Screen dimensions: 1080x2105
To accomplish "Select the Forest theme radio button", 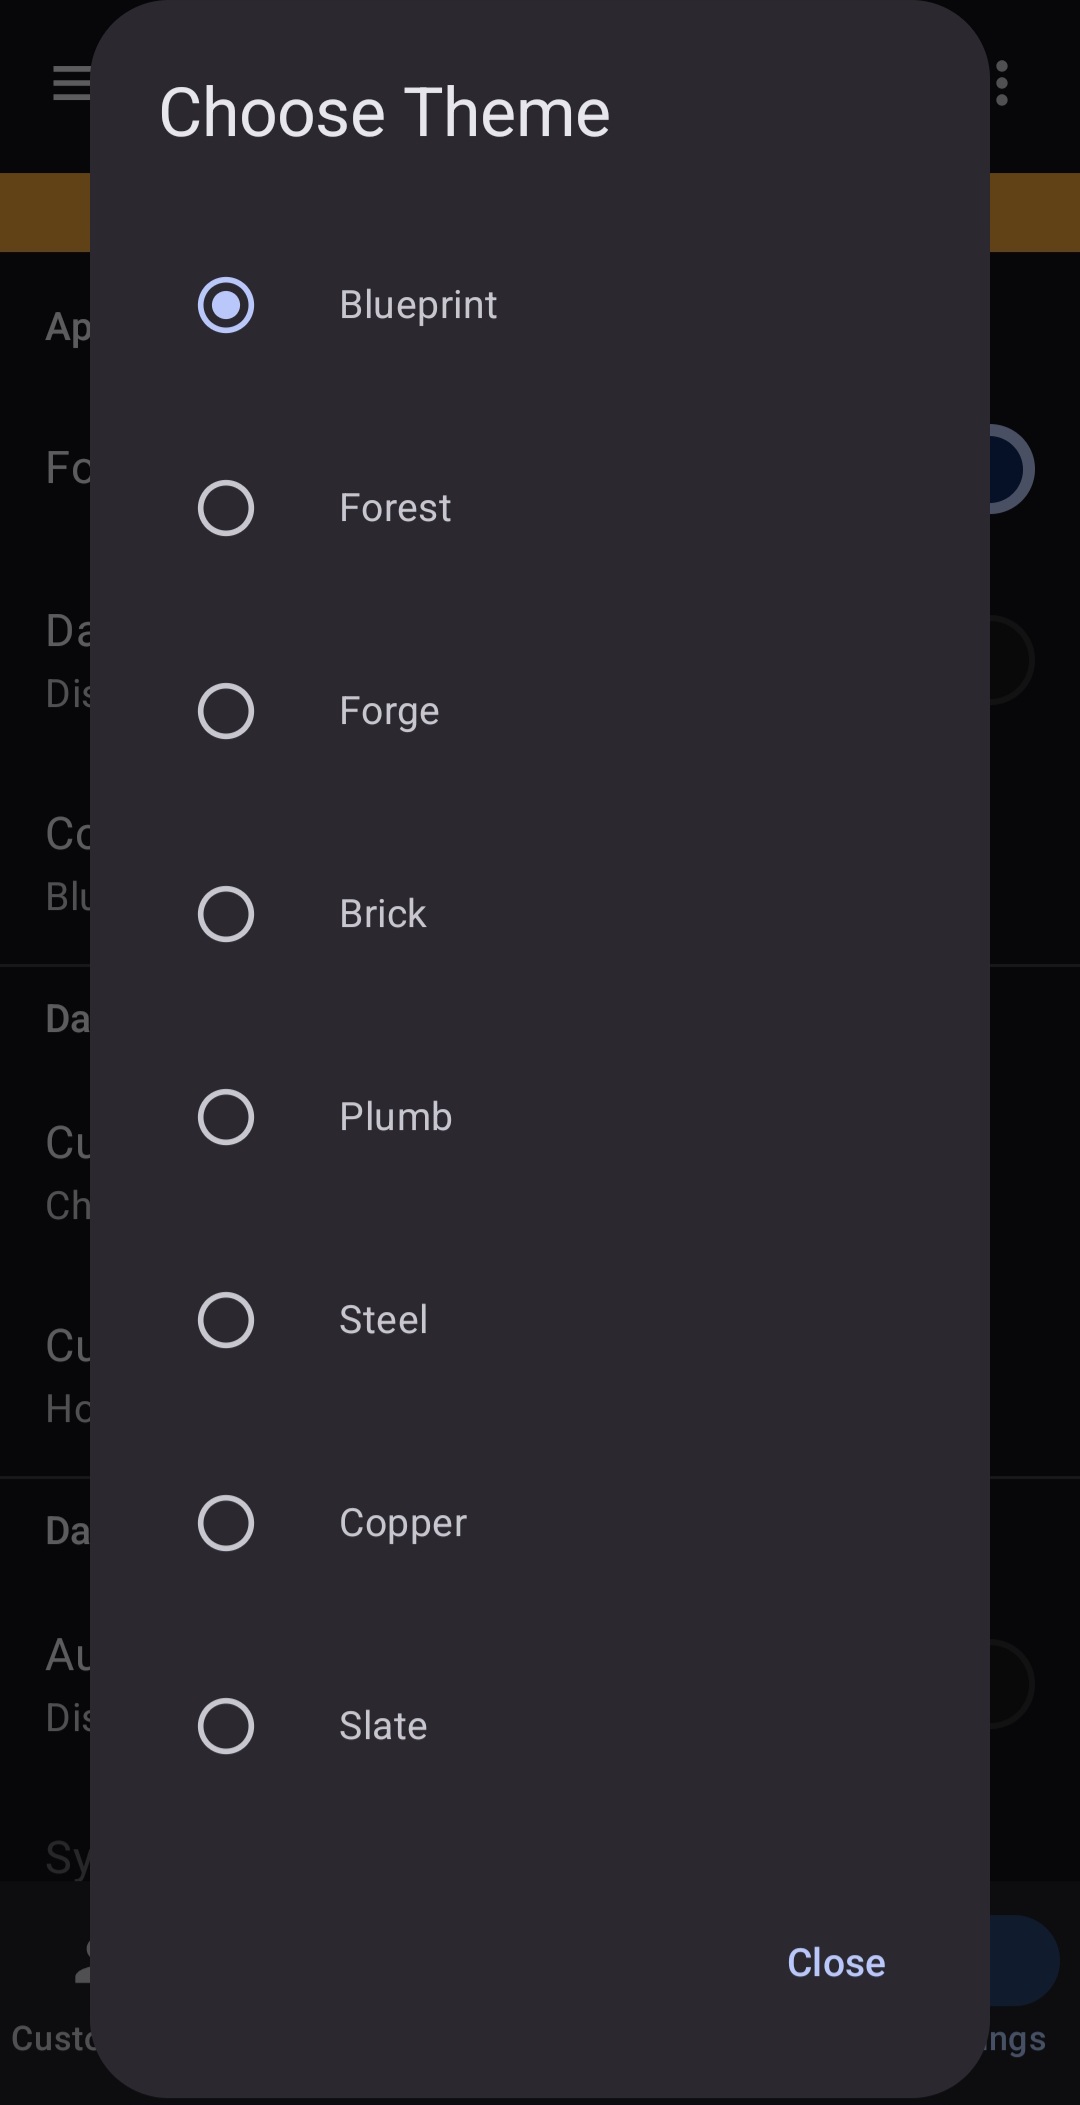I will (x=226, y=507).
